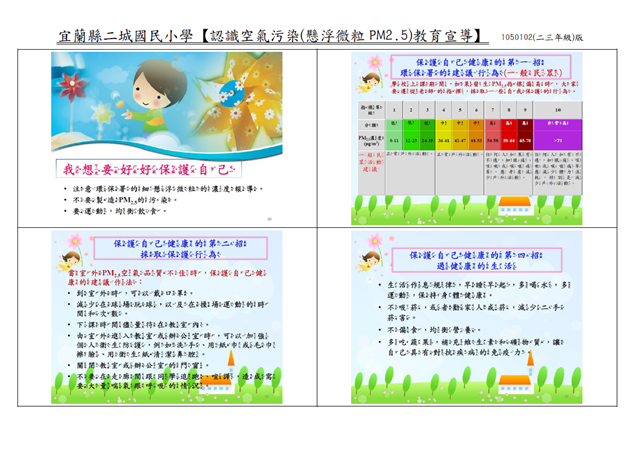Click the fairy girl on the 第二招 slide
This screenshot has height=453, width=640.
70,262
